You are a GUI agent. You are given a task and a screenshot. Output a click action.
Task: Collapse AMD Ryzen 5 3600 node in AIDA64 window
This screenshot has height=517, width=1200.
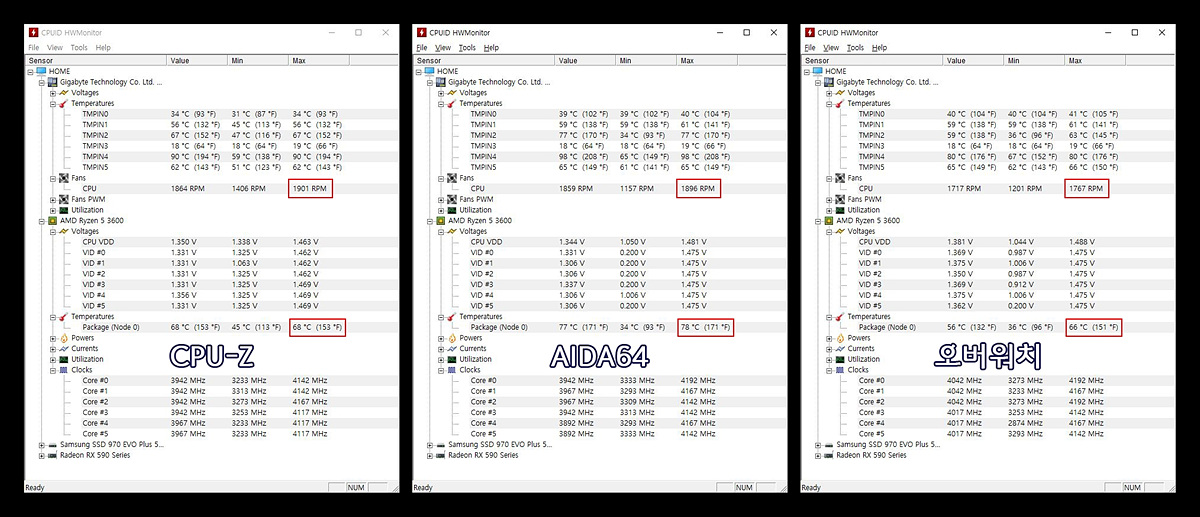tap(430, 220)
